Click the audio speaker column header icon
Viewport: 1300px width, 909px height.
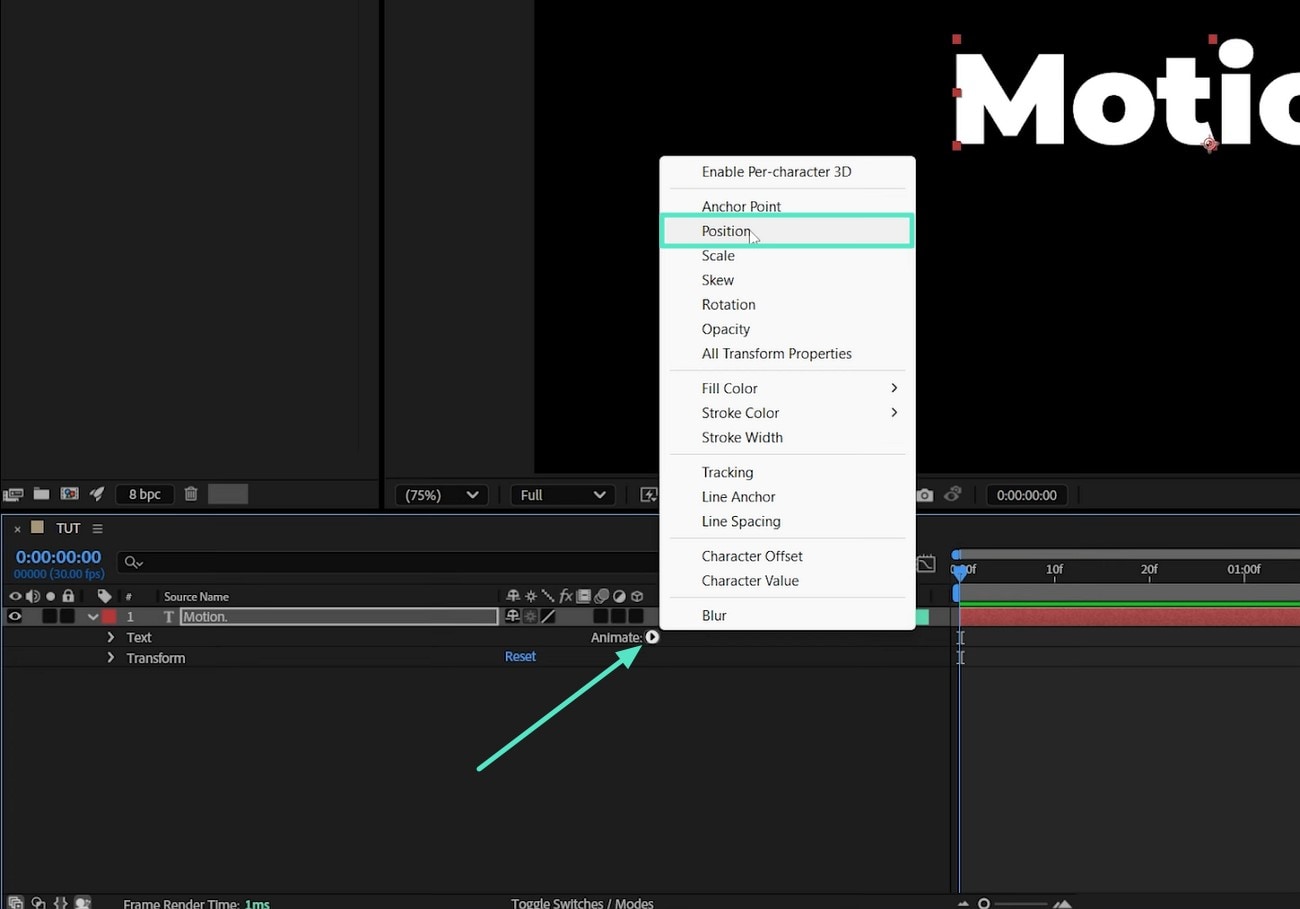point(32,596)
